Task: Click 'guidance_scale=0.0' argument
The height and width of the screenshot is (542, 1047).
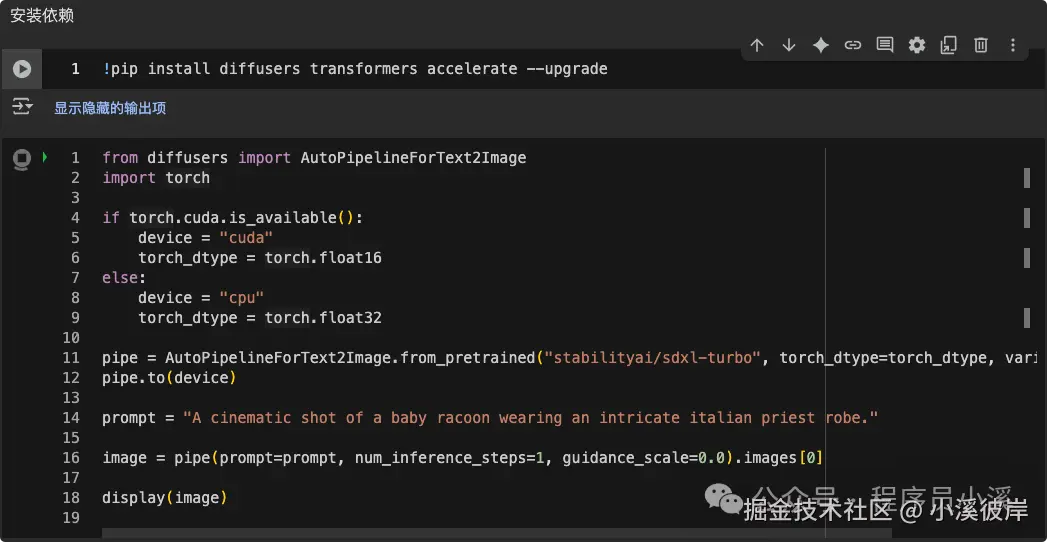Action: (644, 458)
